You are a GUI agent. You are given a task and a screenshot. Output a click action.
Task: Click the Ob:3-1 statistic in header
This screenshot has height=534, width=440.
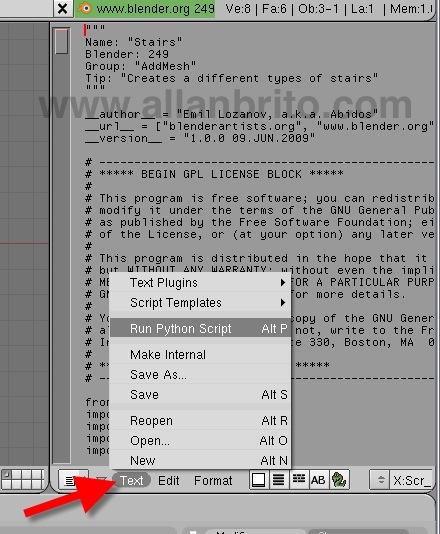point(318,9)
